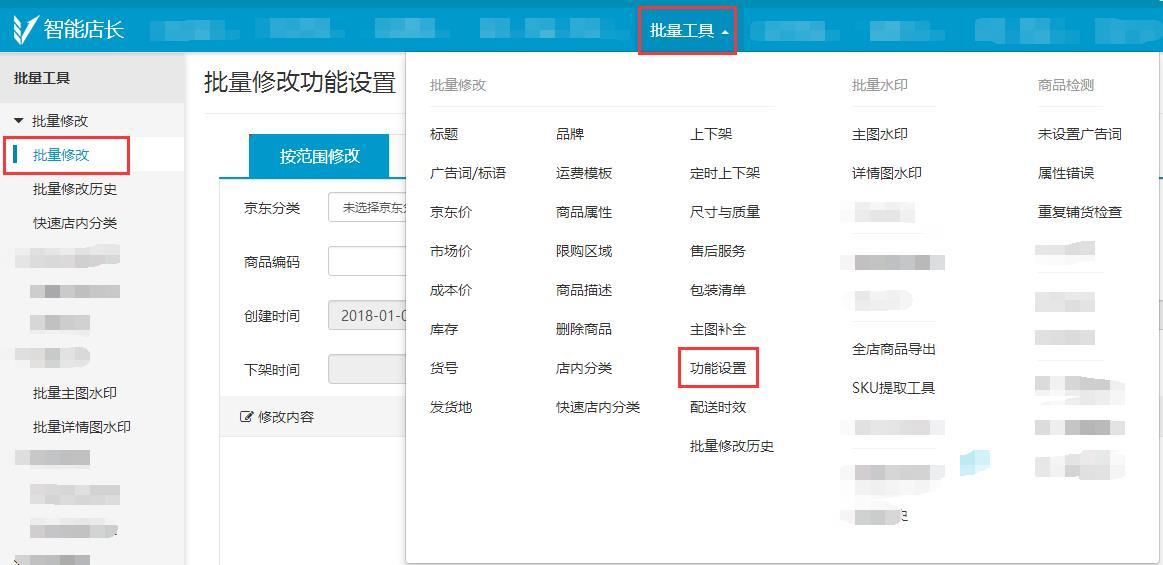The width and height of the screenshot is (1163, 565).
Task: Open the 京东分类 dropdown
Action: pyautogui.click(x=368, y=208)
